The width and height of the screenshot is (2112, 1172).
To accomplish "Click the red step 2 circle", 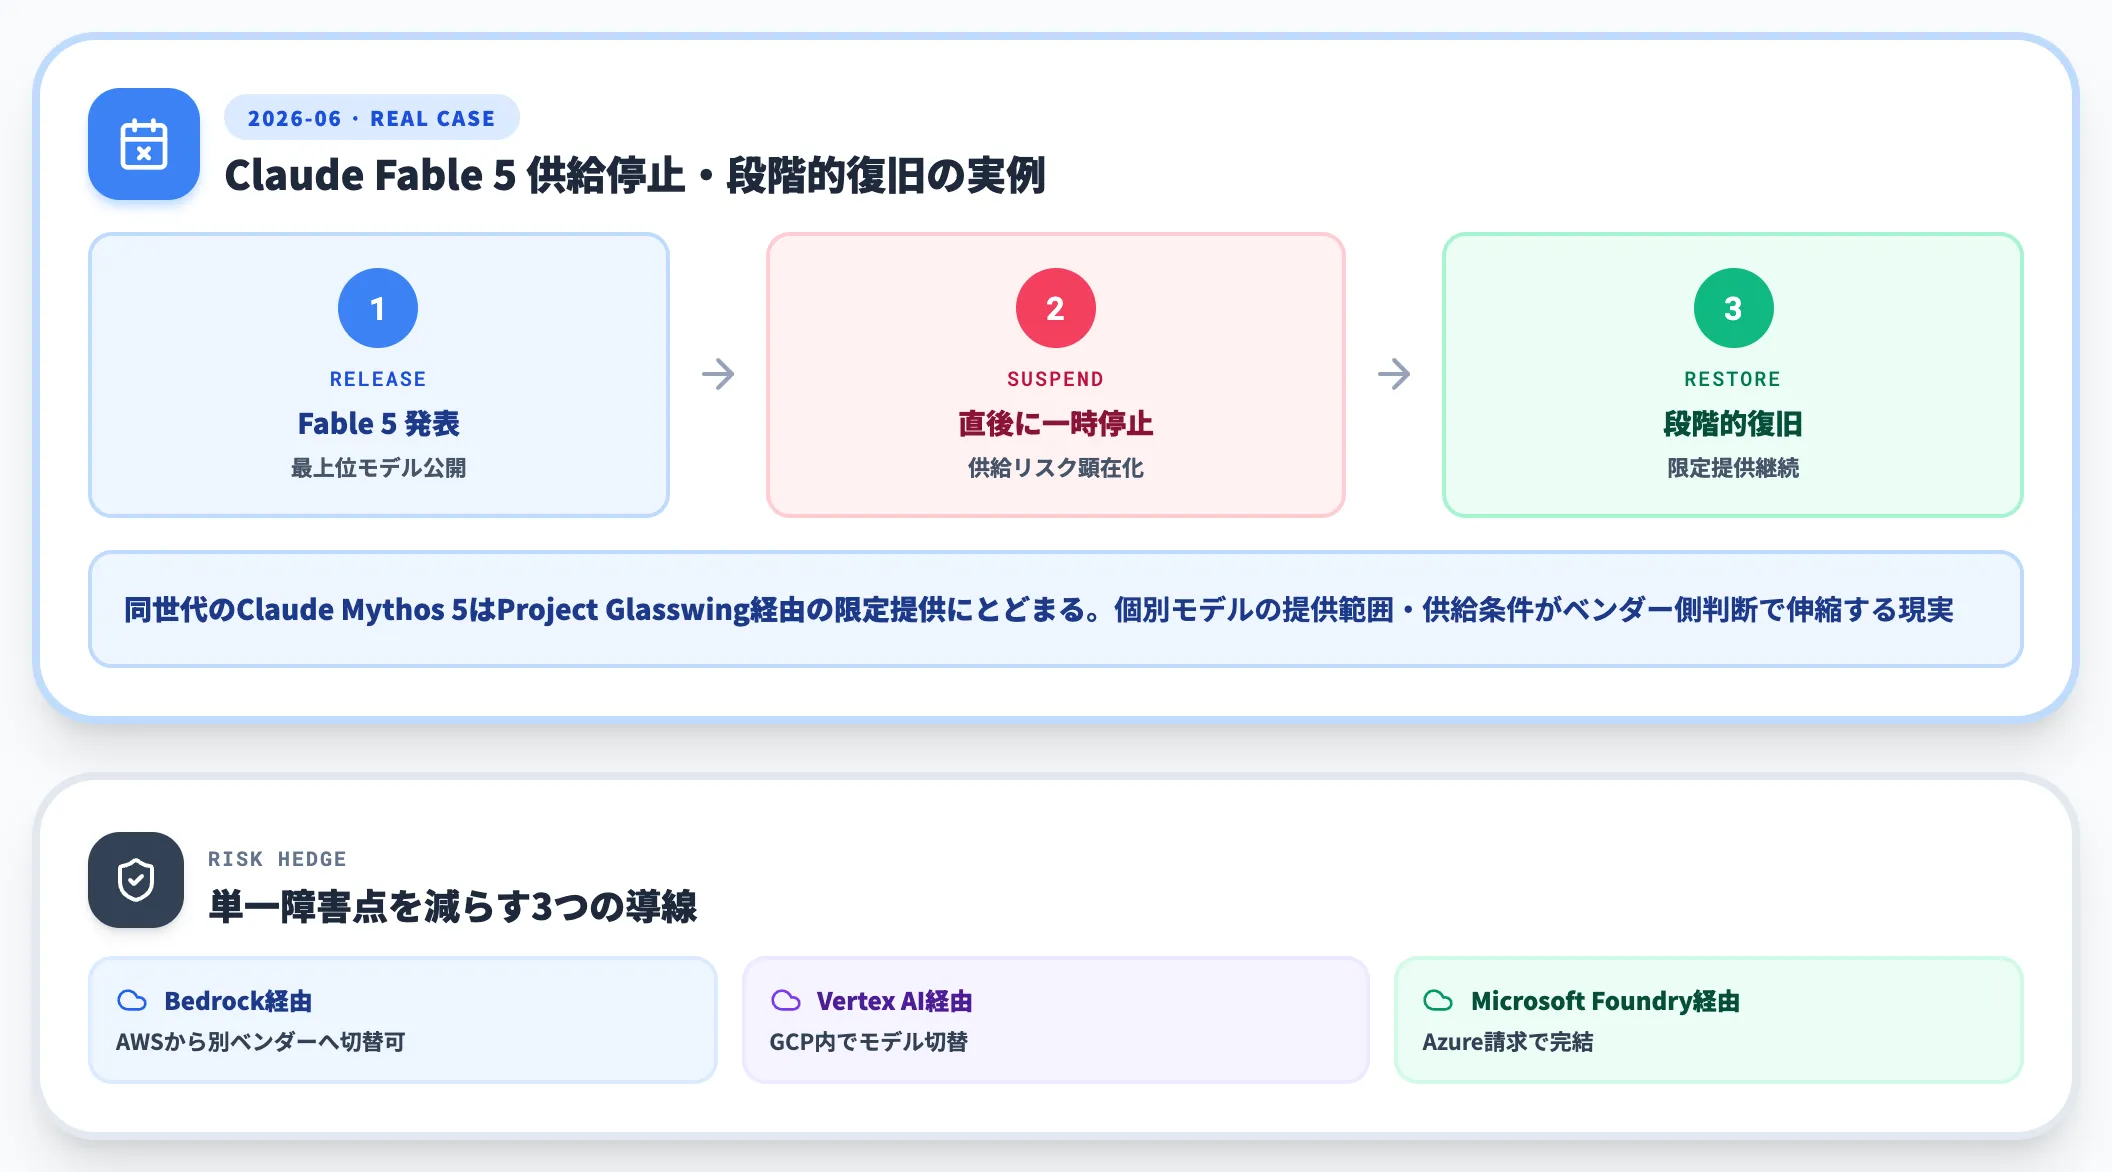I will [x=1056, y=308].
